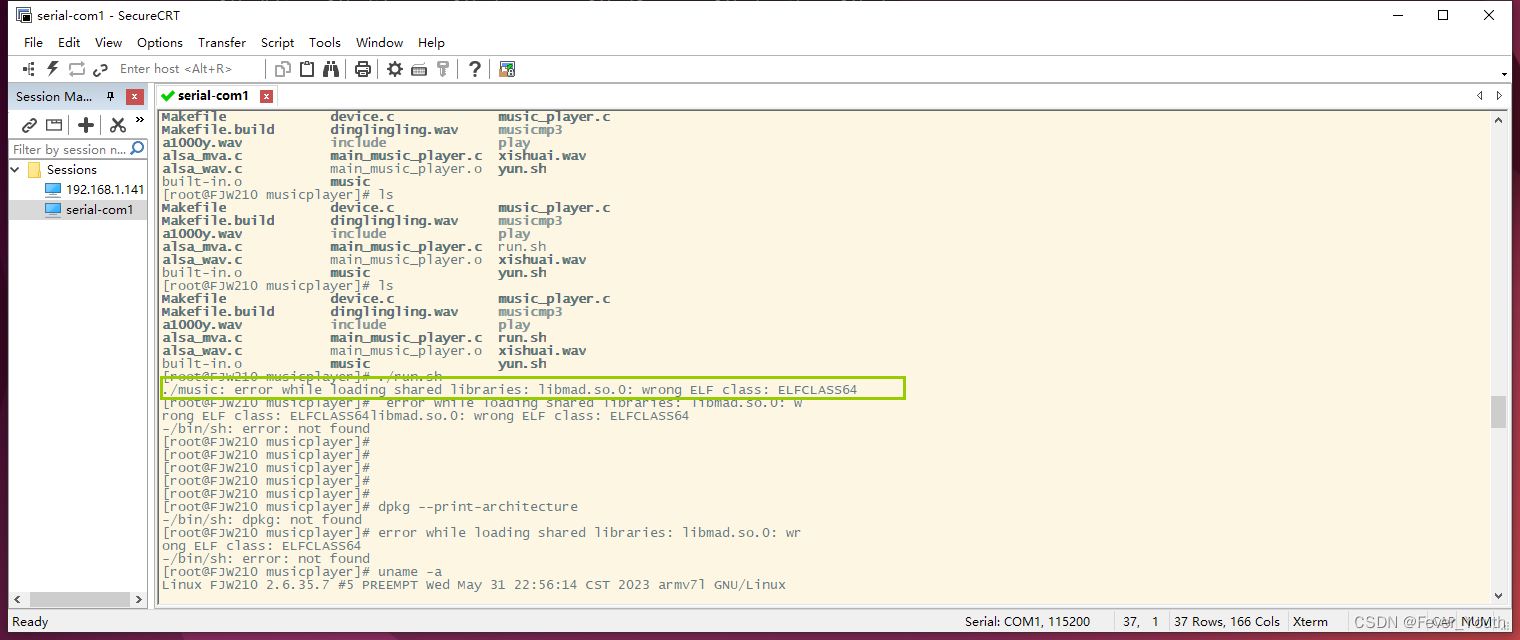Create a new session with the plus icon
This screenshot has width=1520, height=640.
click(86, 125)
